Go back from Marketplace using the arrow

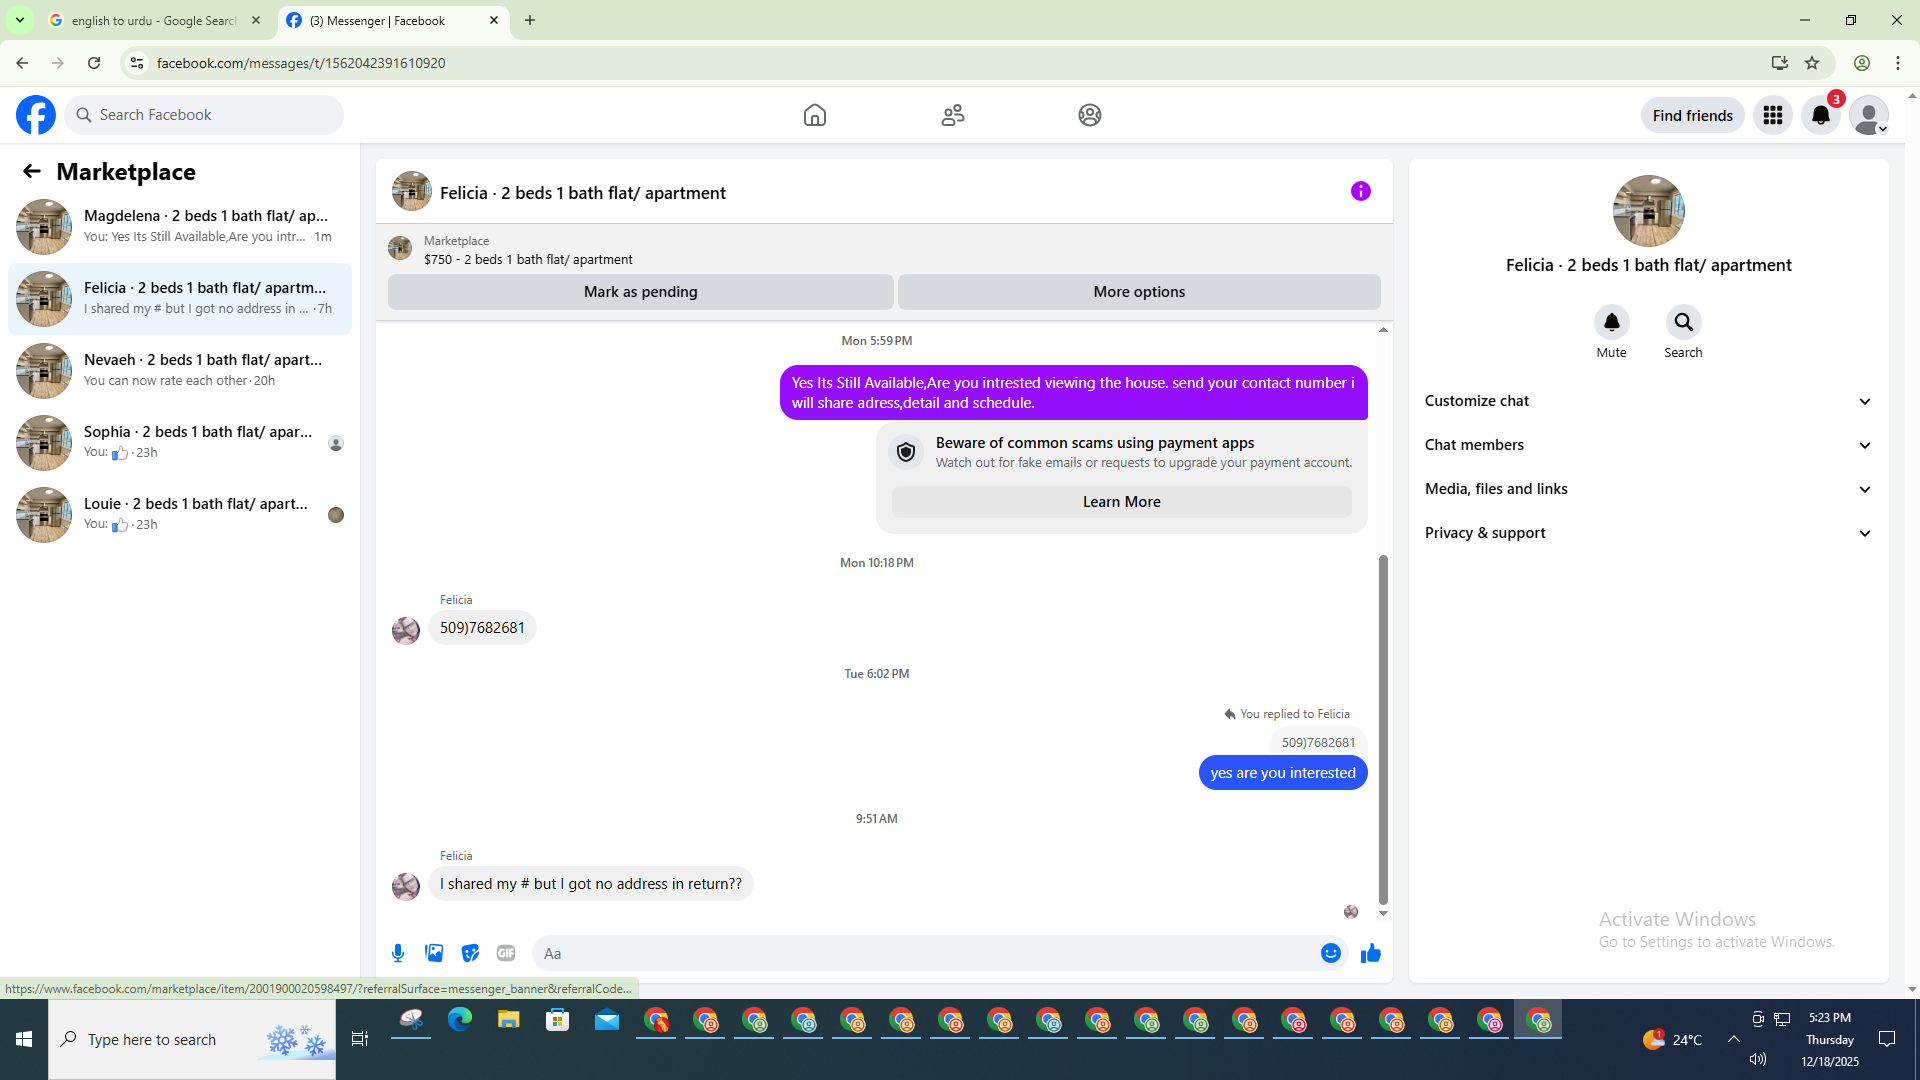(32, 171)
